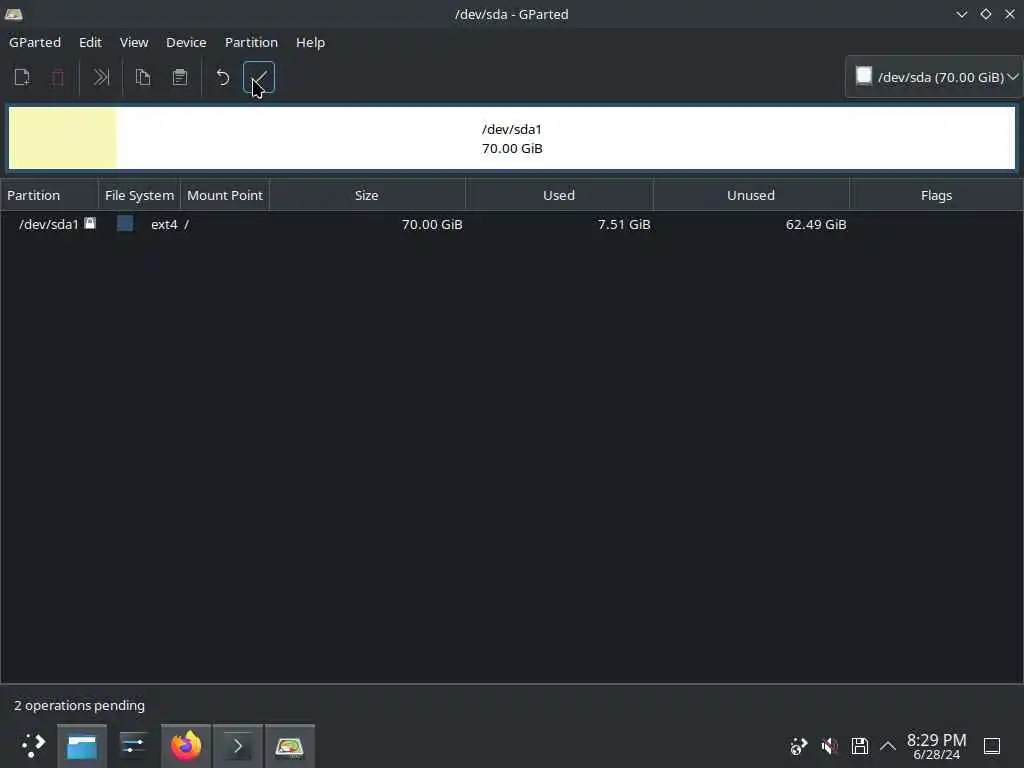Sort by the File System column header

pos(139,195)
